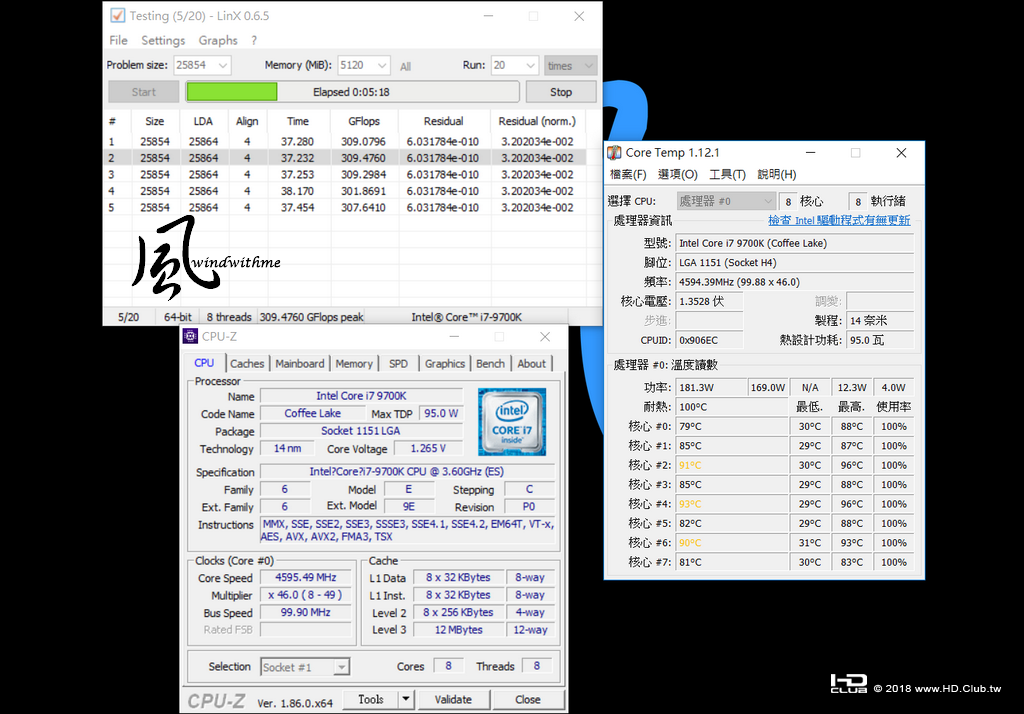
Task: Click the disabled Start button in LinX
Action: click(x=144, y=92)
